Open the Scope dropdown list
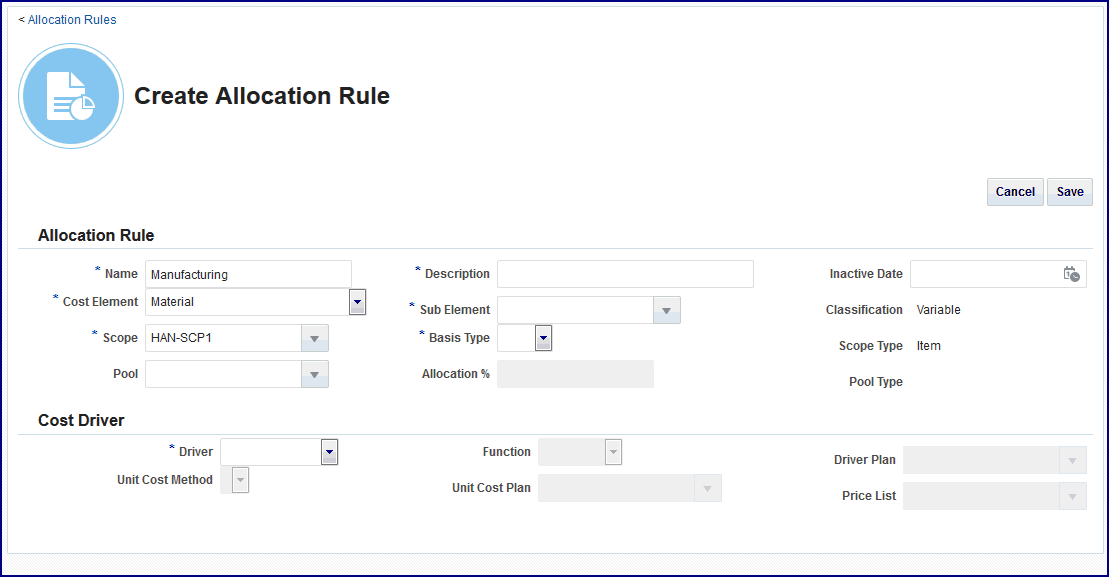Screen dimensions: 1109x577 click(x=314, y=338)
